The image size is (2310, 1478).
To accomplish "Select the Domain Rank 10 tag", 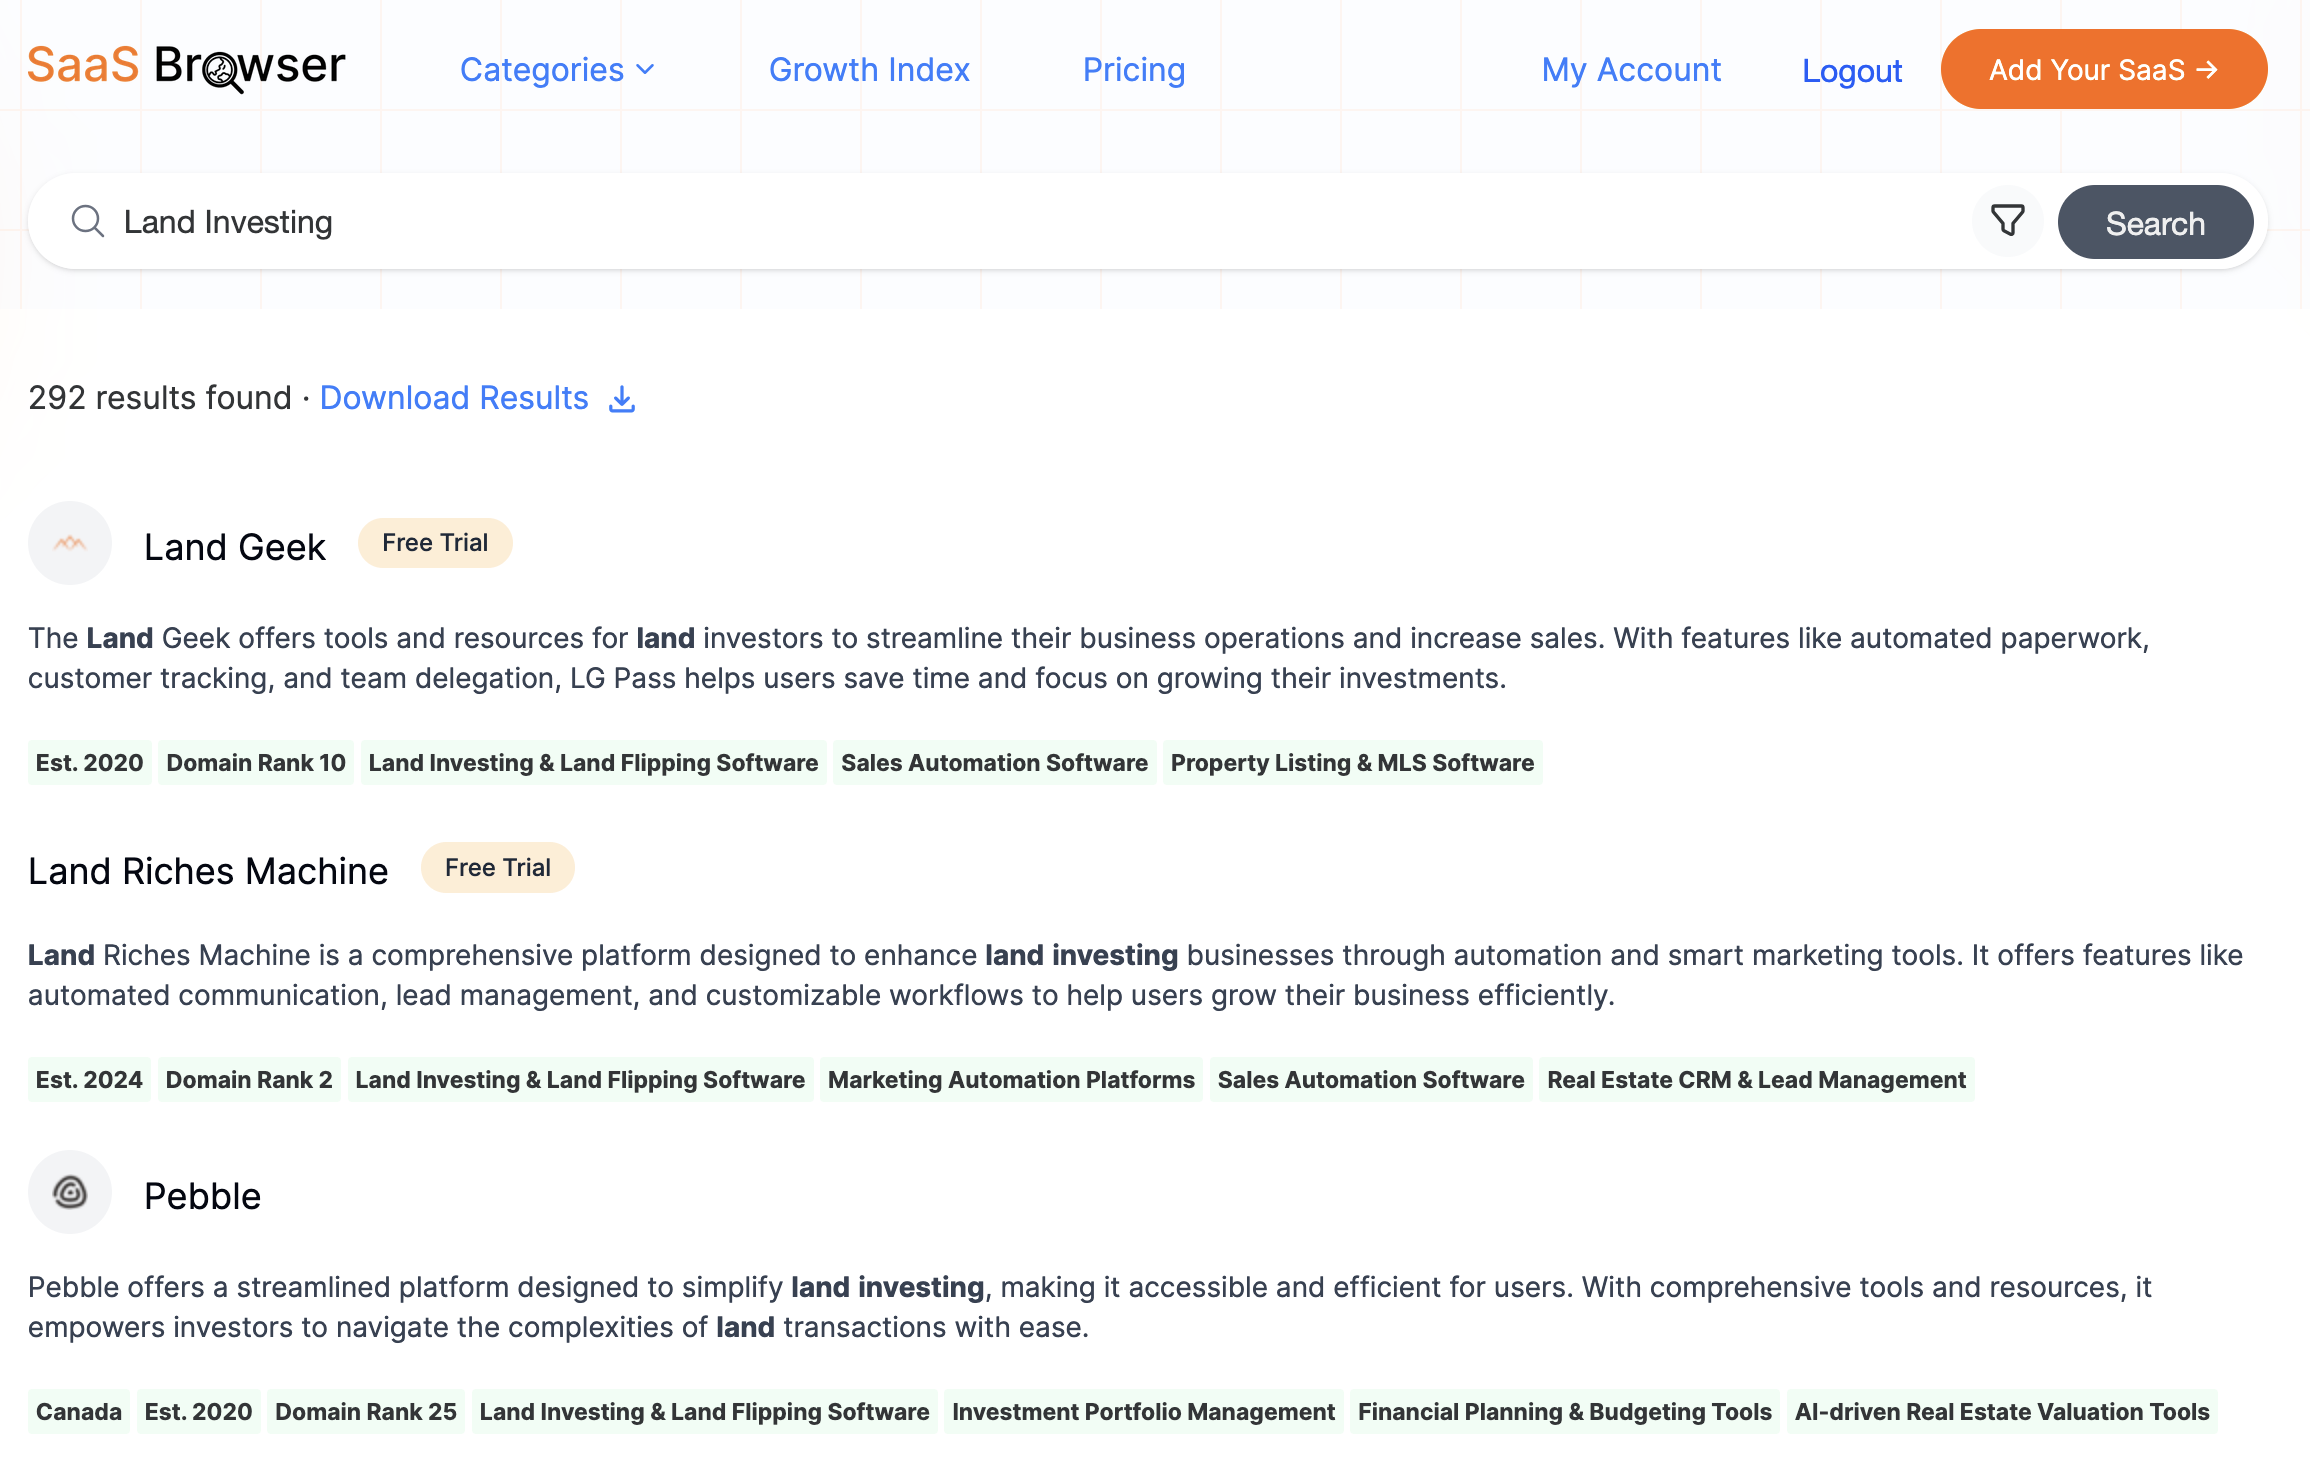I will (x=256, y=763).
